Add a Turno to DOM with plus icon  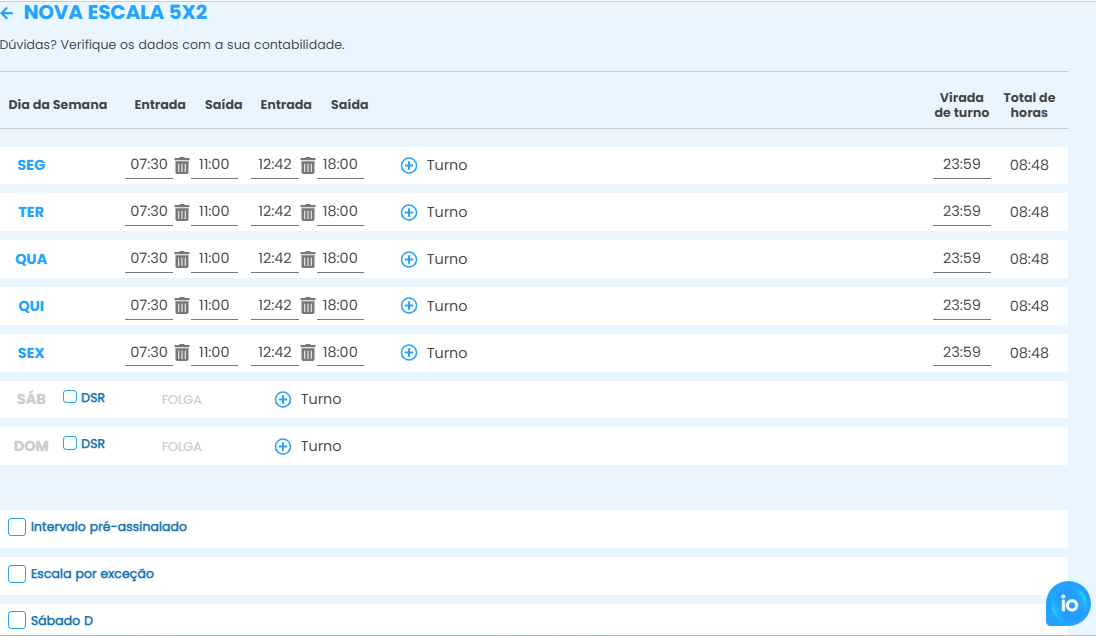(283, 447)
